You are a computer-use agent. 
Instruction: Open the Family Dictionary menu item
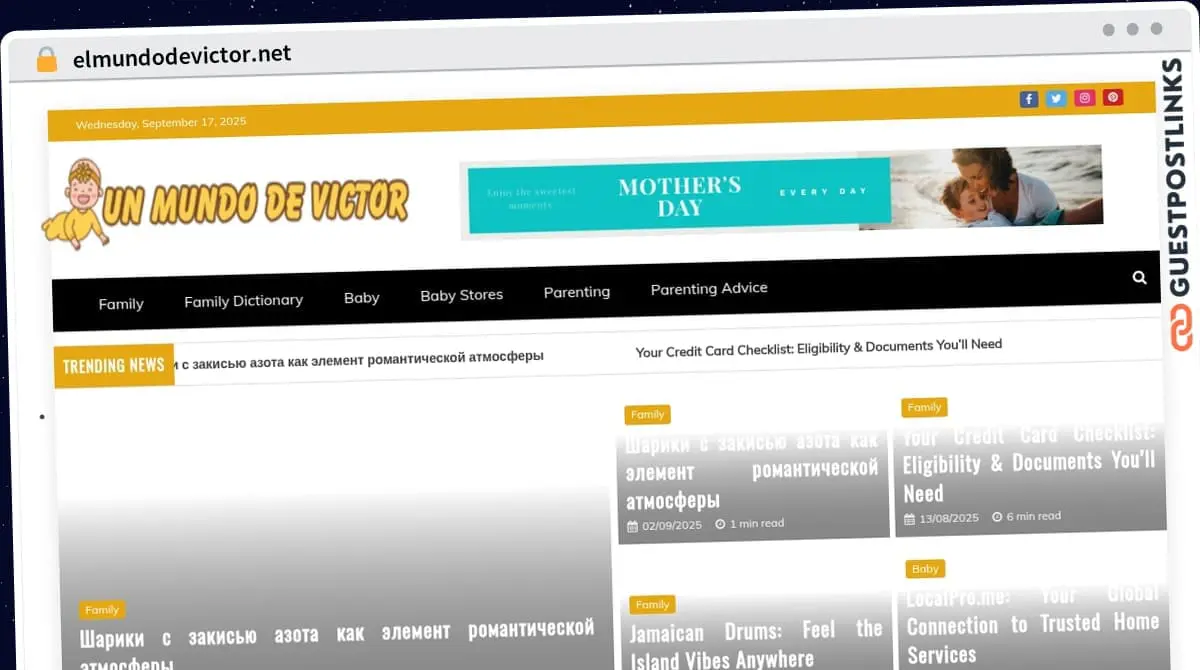(x=243, y=300)
